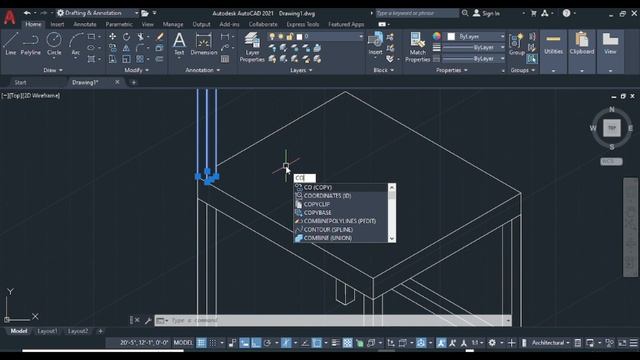
Task: Expand the Draw panel dropdown
Action: click(x=53, y=70)
